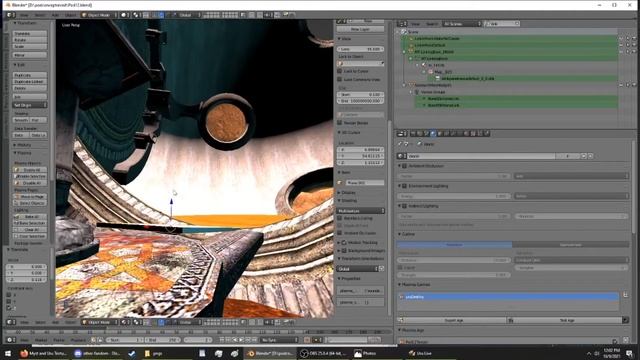Click the Join button in tool shelf
640x360 pixels.
30,97
